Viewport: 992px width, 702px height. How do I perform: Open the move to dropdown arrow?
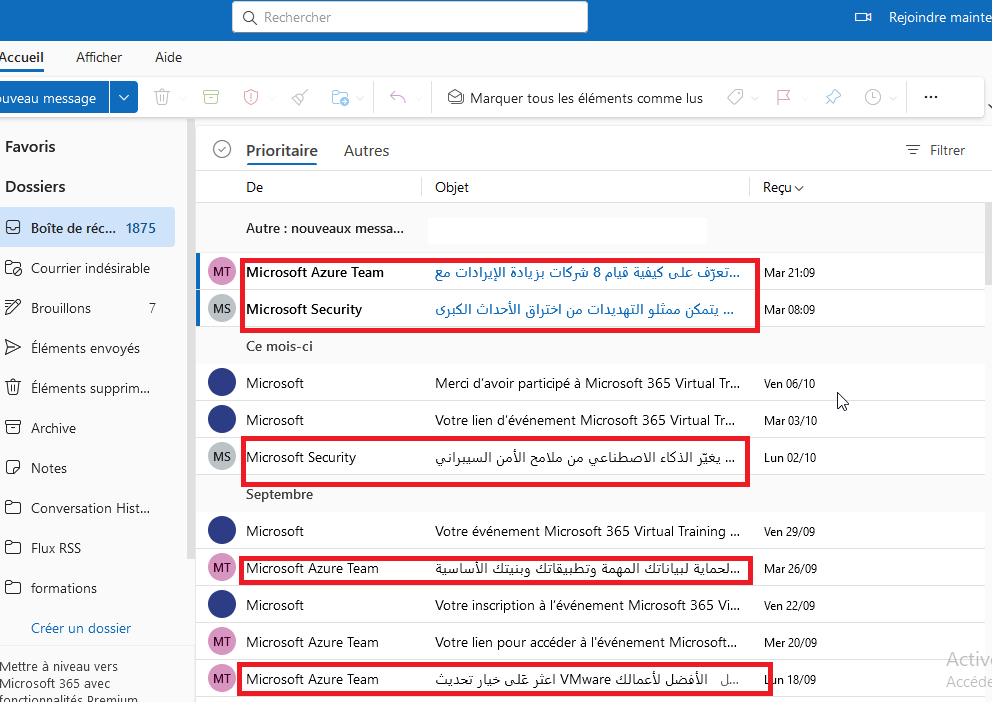(x=360, y=99)
